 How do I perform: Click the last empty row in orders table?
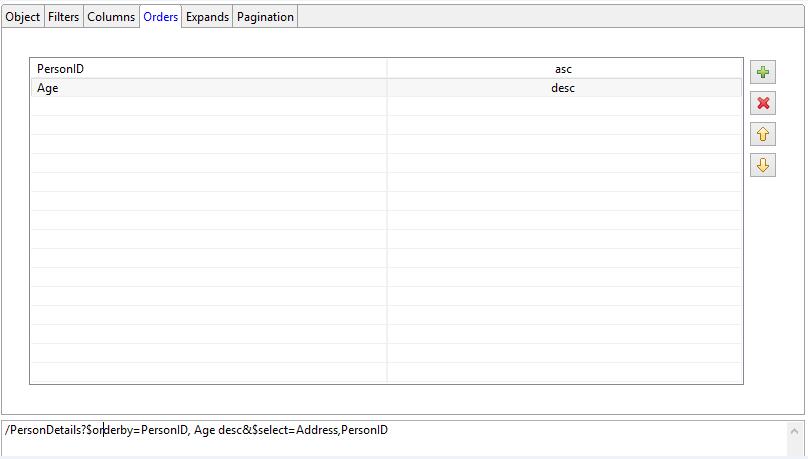coord(209,373)
